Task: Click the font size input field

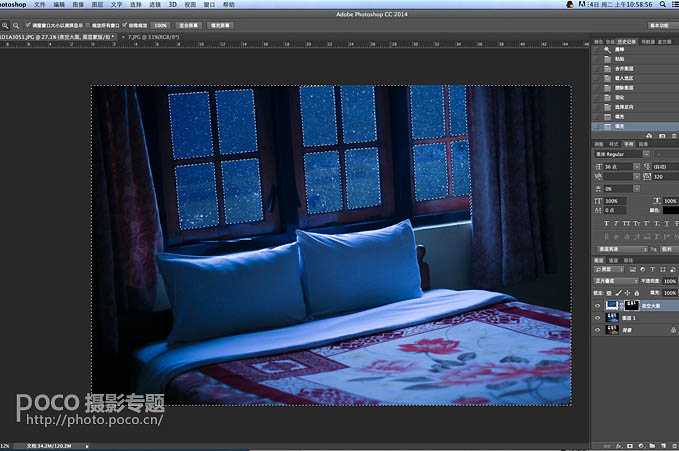Action: tap(618, 166)
